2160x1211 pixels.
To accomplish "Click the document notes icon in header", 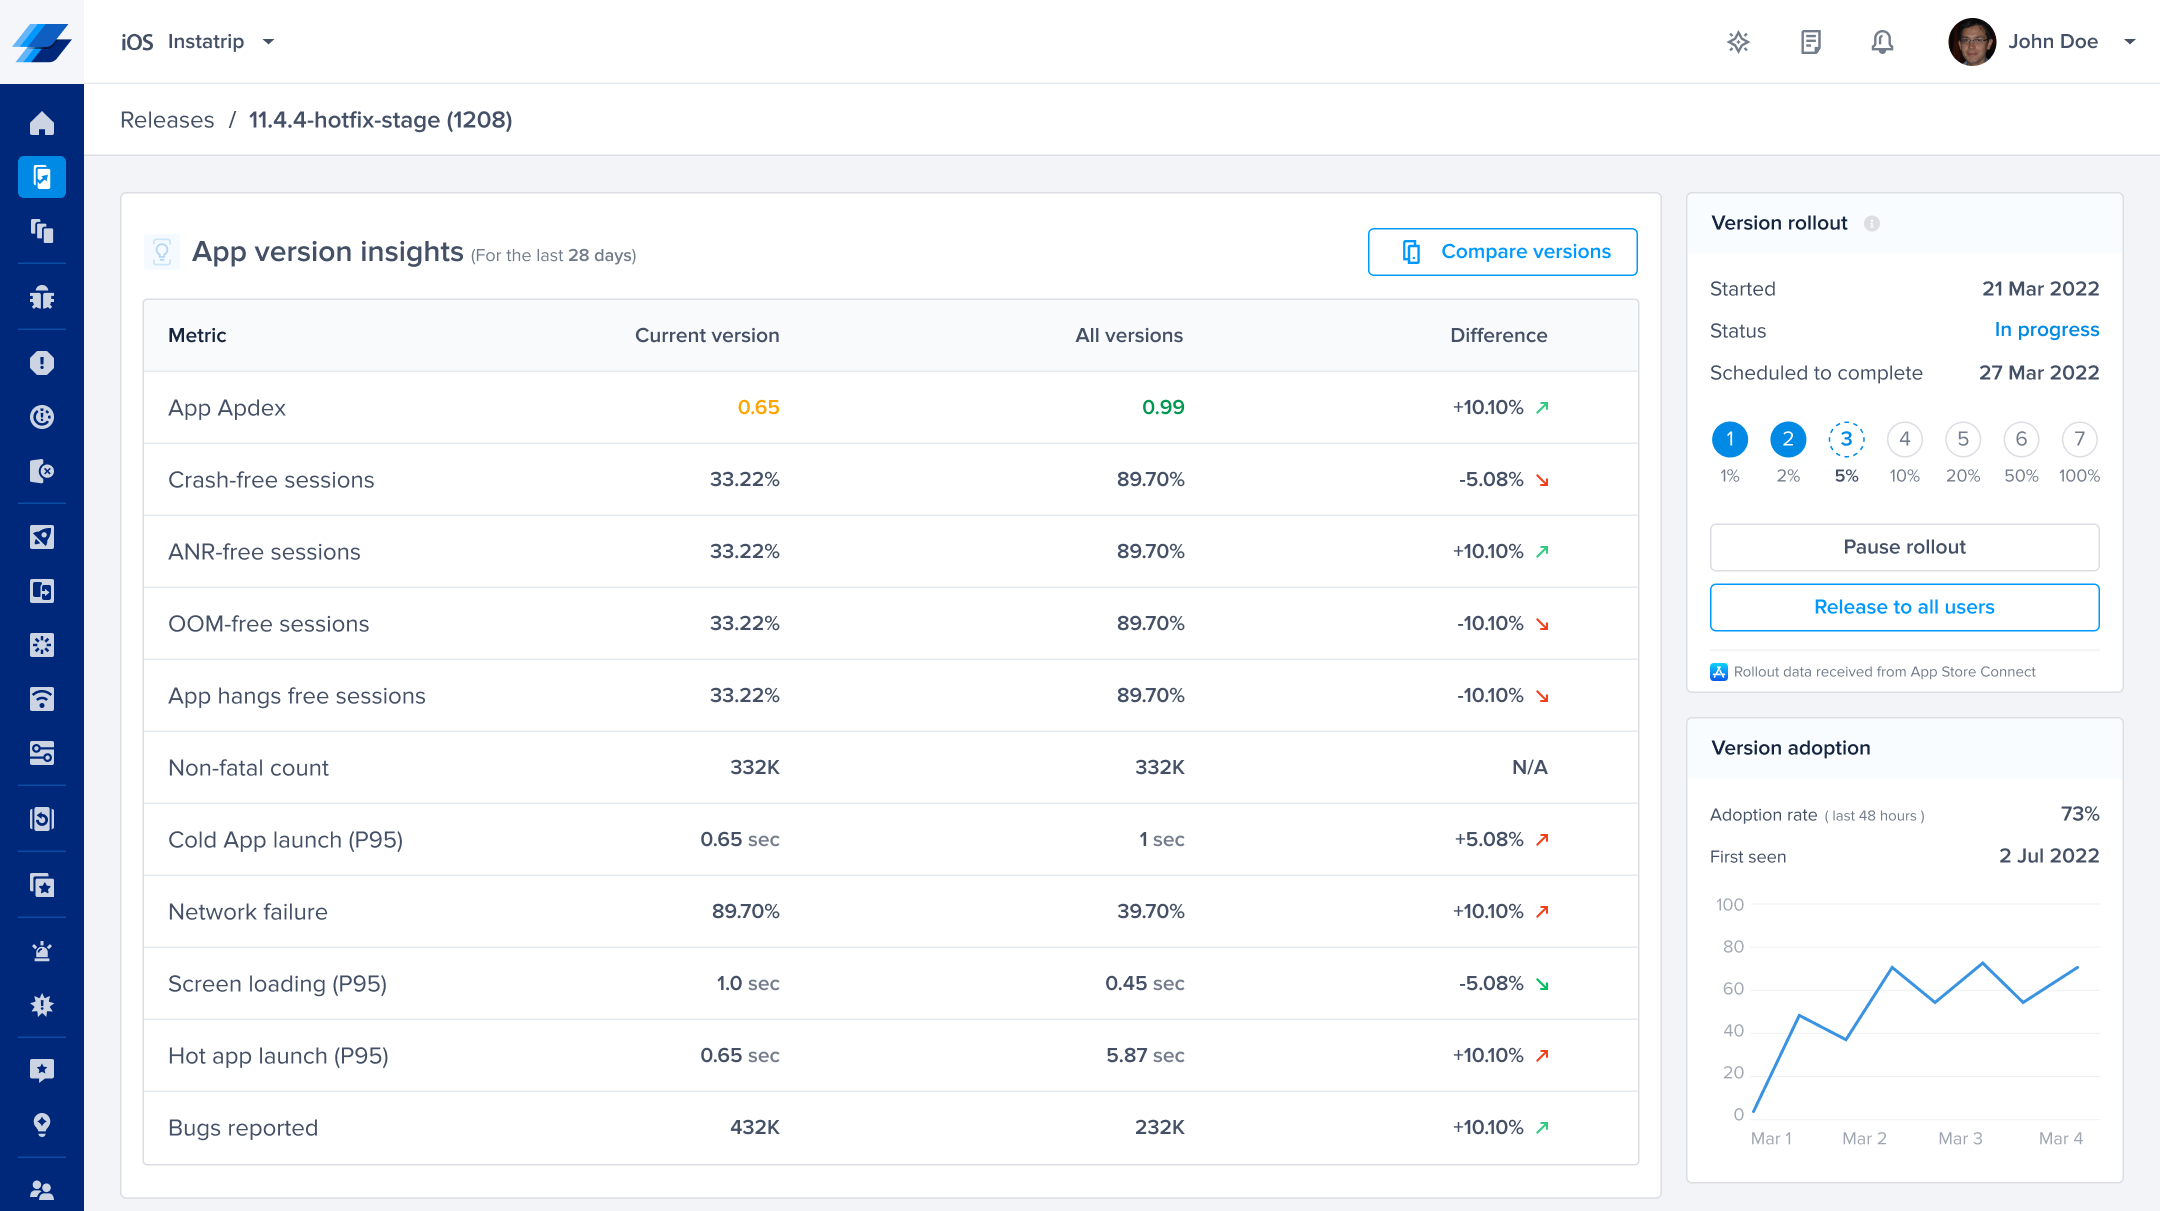I will 1810,42.
